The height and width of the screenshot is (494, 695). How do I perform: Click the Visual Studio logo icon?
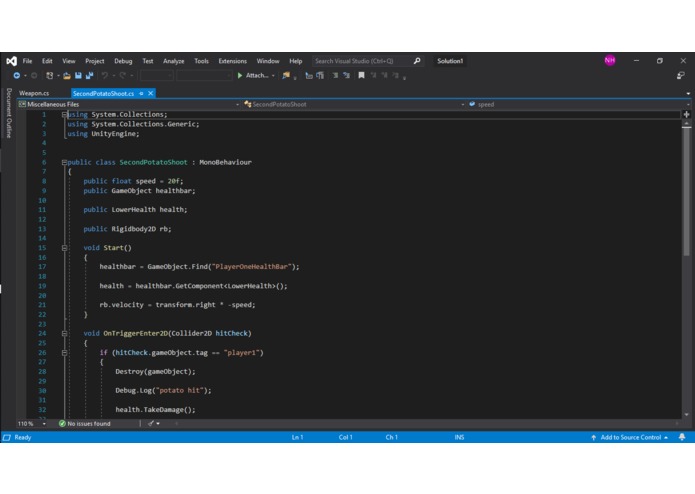click(12, 61)
